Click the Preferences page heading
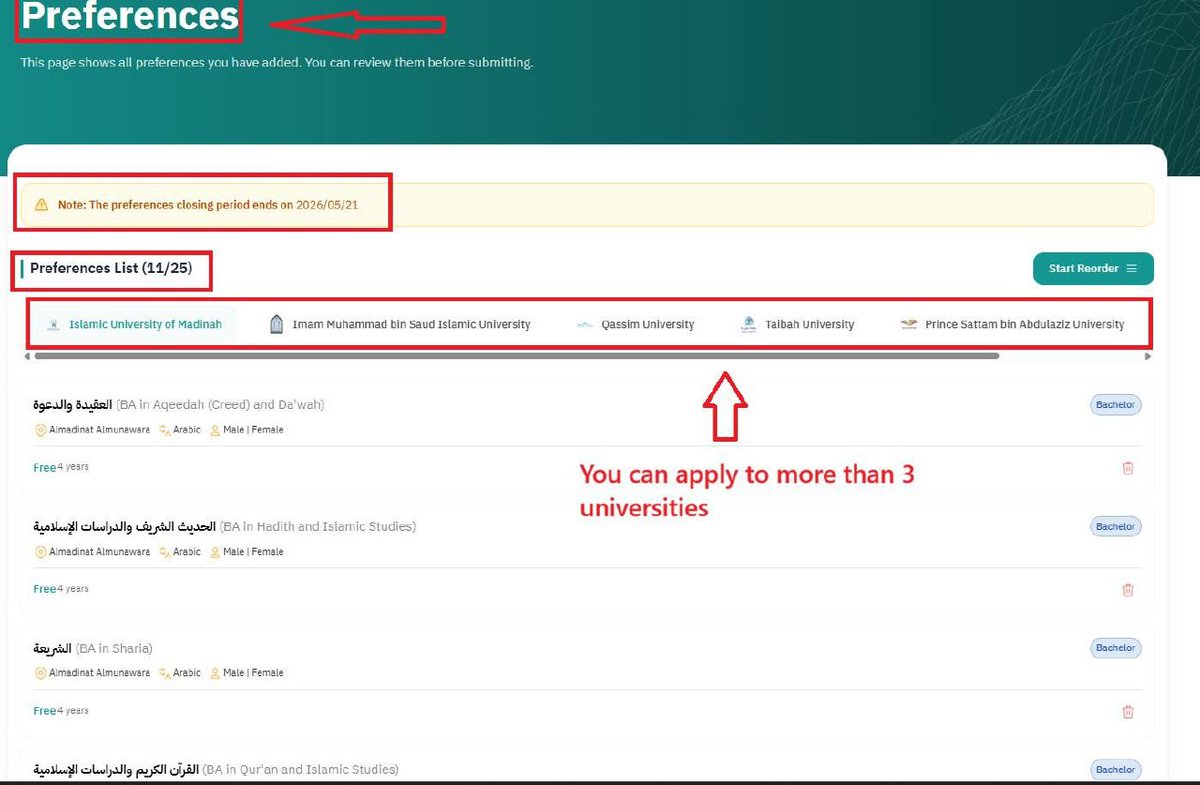This screenshot has height=785, width=1200. (x=130, y=16)
